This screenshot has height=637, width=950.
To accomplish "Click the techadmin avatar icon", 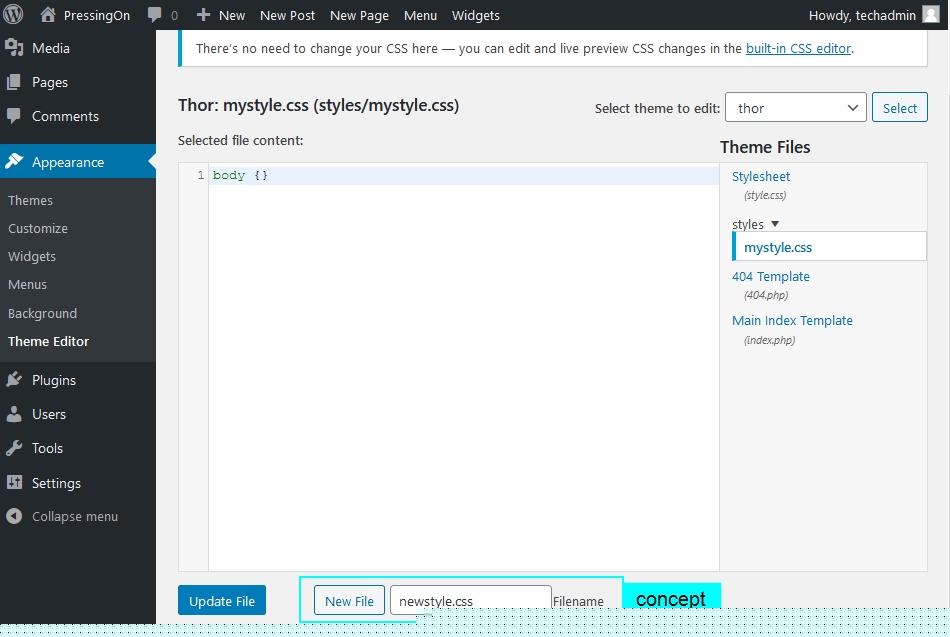I will tap(931, 14).
